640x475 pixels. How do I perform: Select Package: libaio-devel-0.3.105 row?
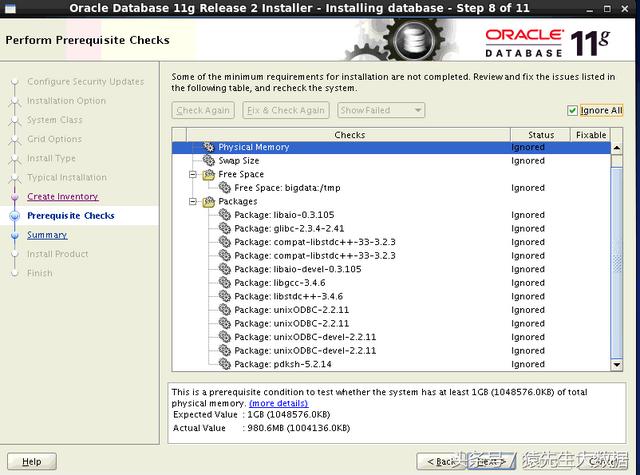pyautogui.click(x=391, y=269)
